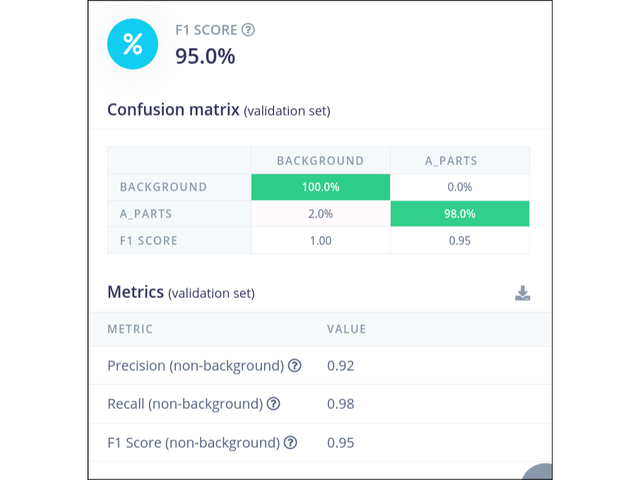Click the Confusion matrix heading
This screenshot has width=640, height=480.
point(173,109)
